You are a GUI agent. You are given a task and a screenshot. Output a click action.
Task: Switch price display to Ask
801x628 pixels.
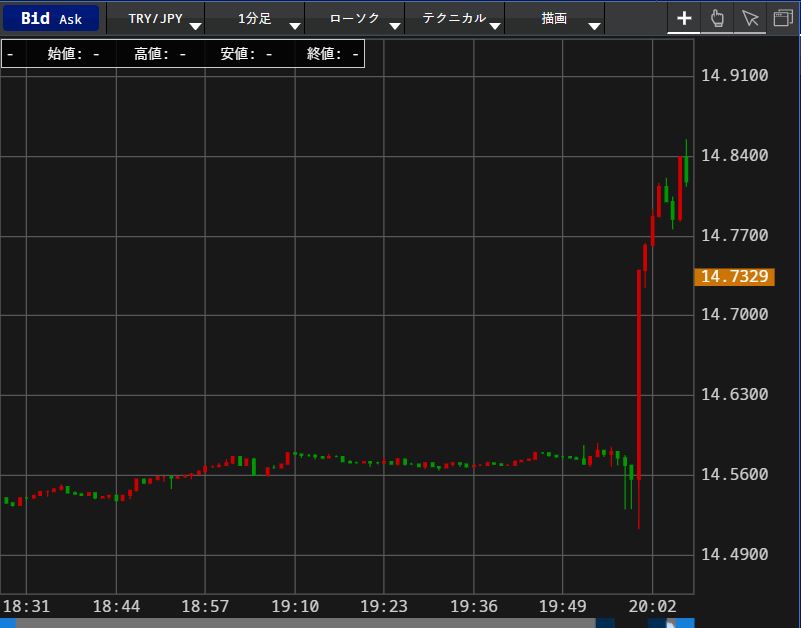pos(70,19)
